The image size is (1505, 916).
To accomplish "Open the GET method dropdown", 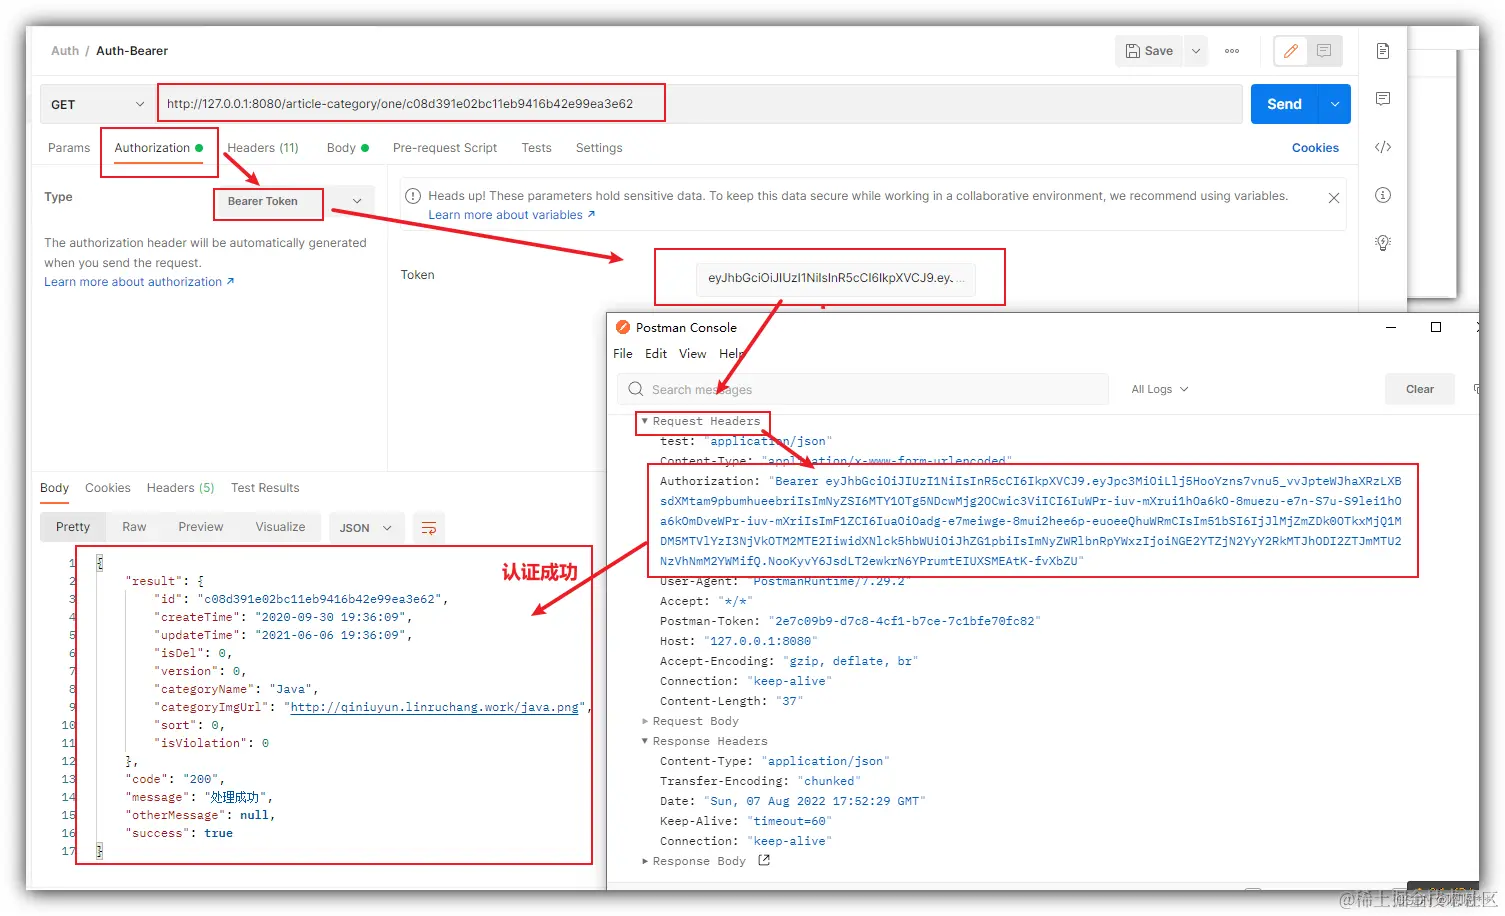I will (97, 104).
